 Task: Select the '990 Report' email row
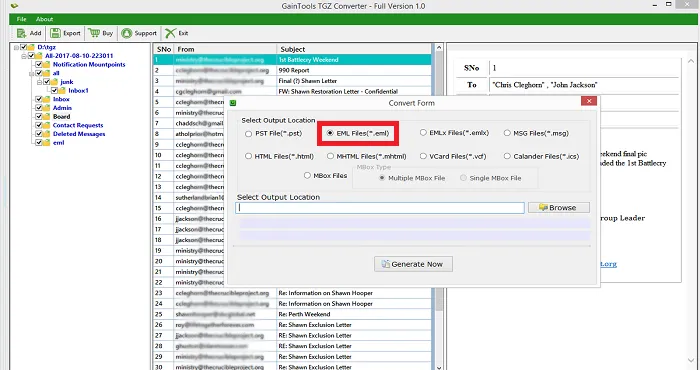pyautogui.click(x=293, y=70)
